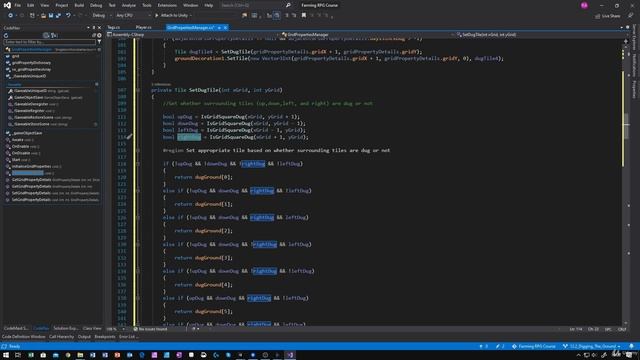Click in the Spade filter text box
Screen dimensions: 640x360
click(x=49, y=42)
